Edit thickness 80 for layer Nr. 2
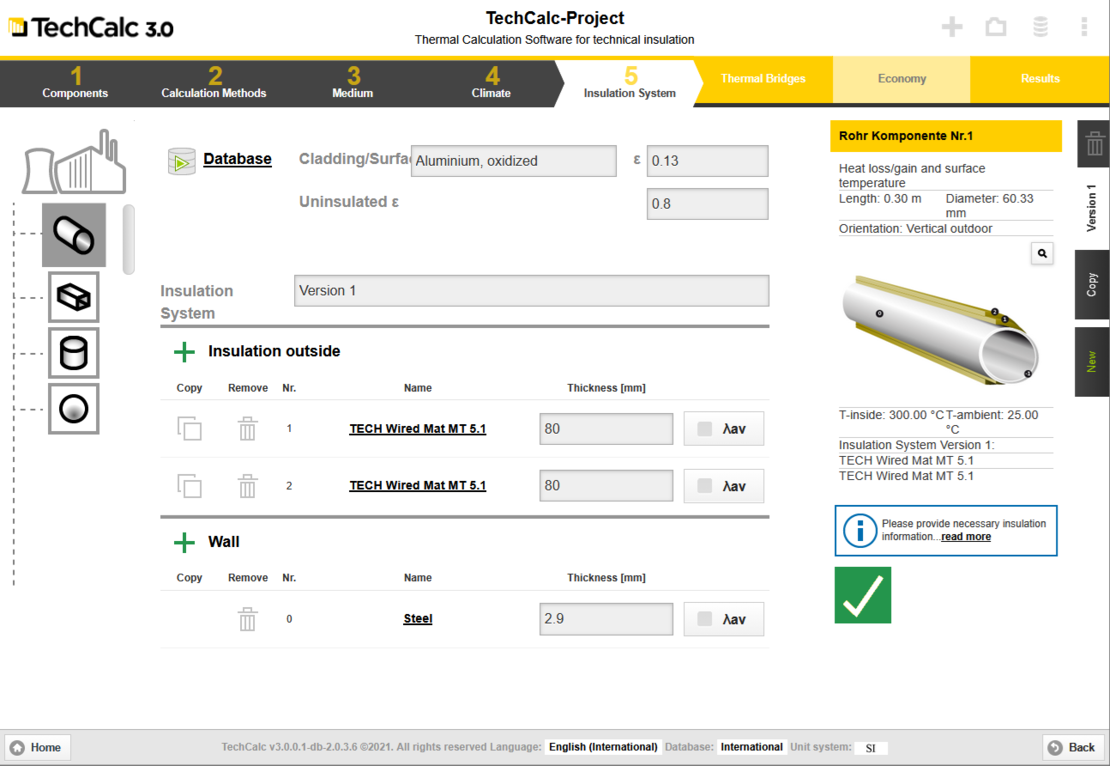The width and height of the screenshot is (1110, 766). (x=606, y=486)
